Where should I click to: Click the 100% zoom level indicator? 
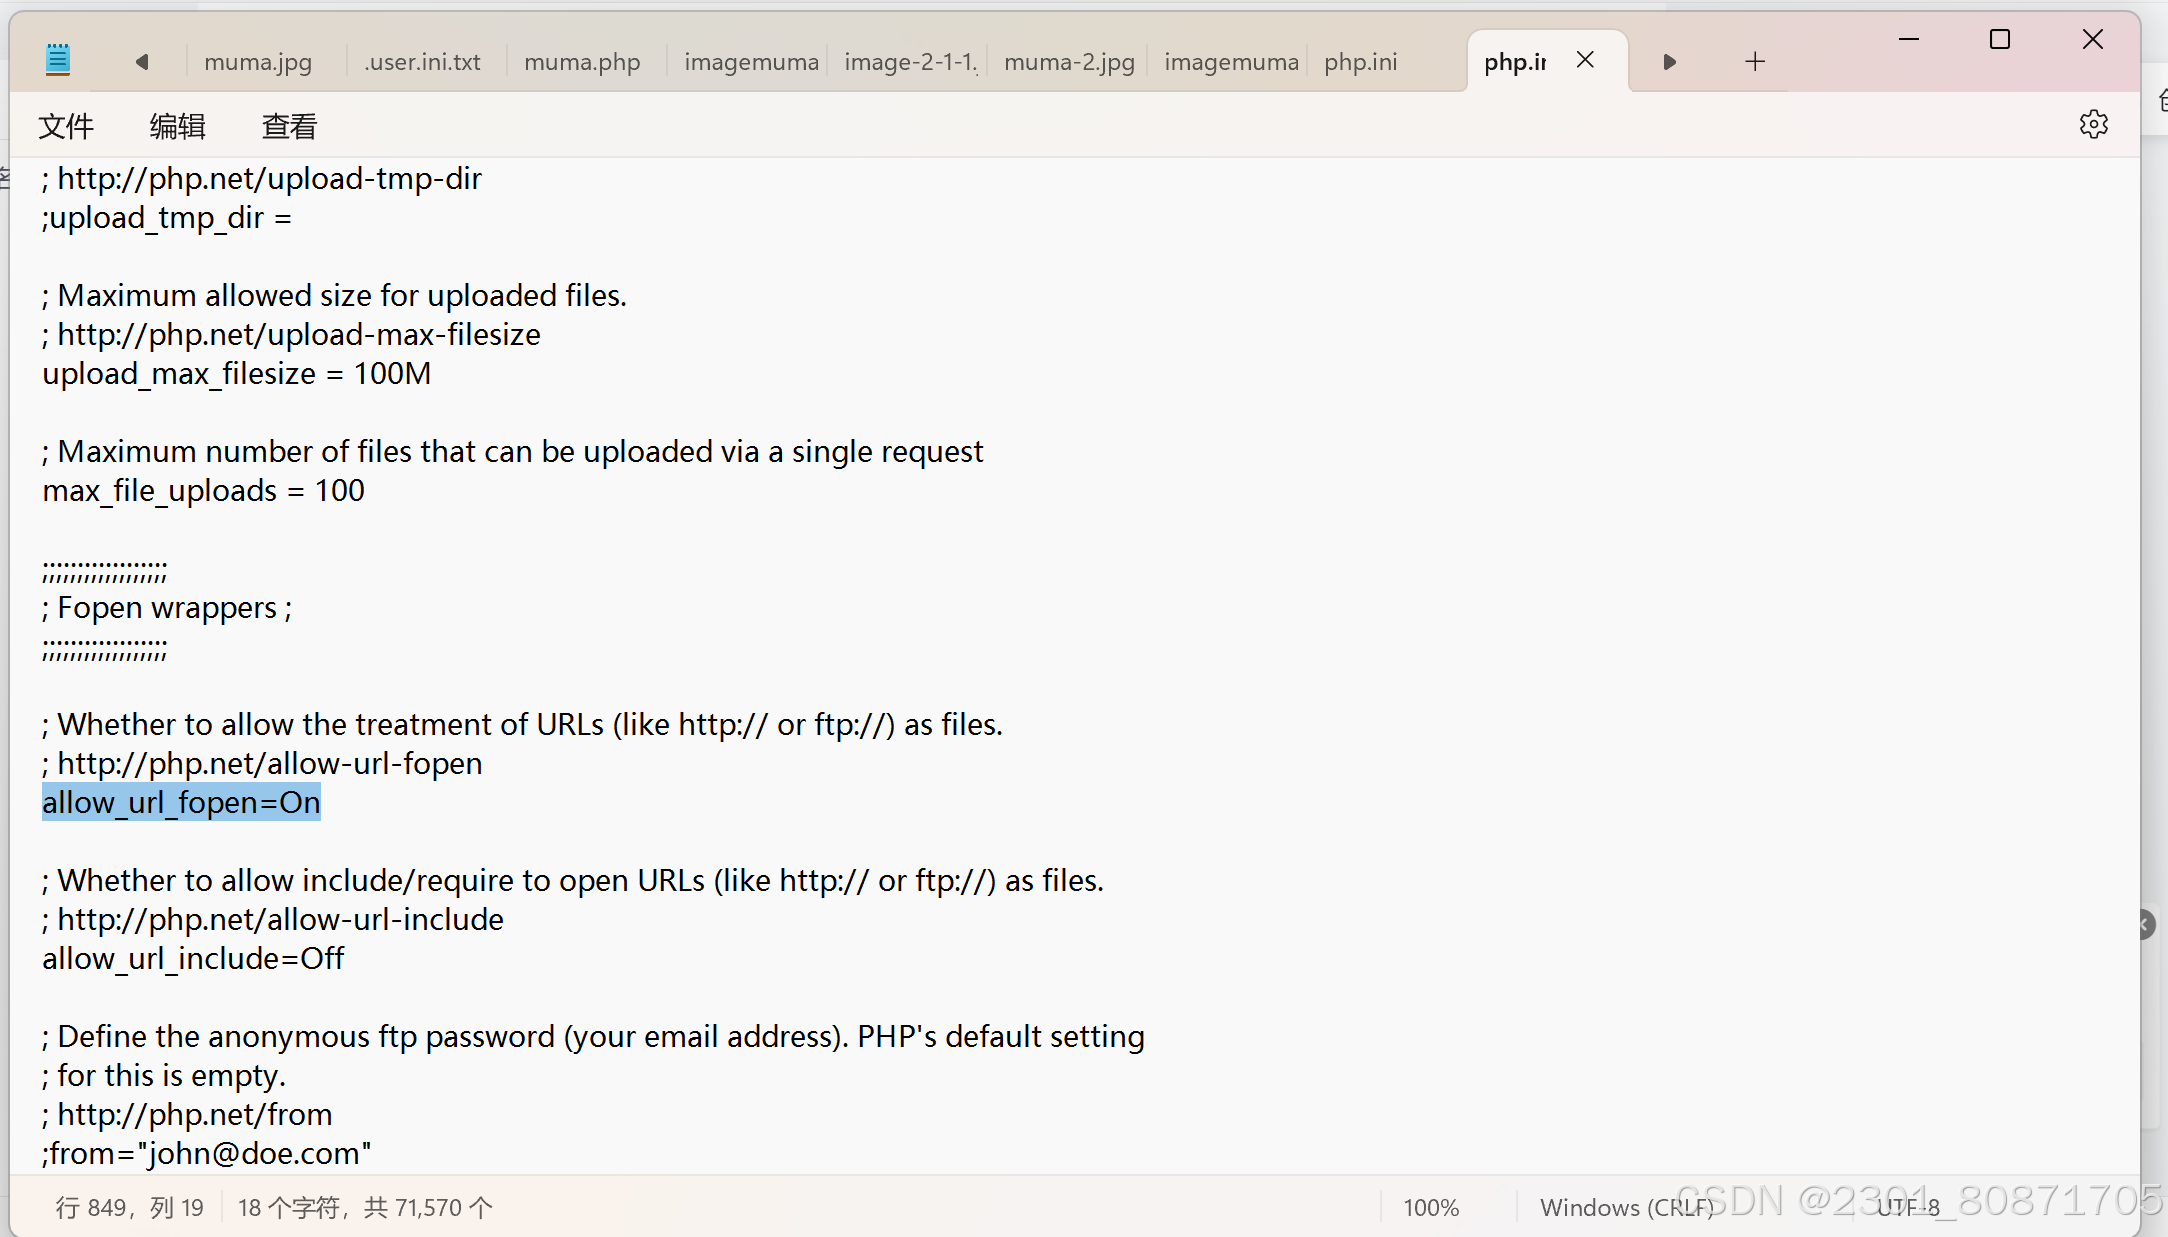tap(1431, 1208)
